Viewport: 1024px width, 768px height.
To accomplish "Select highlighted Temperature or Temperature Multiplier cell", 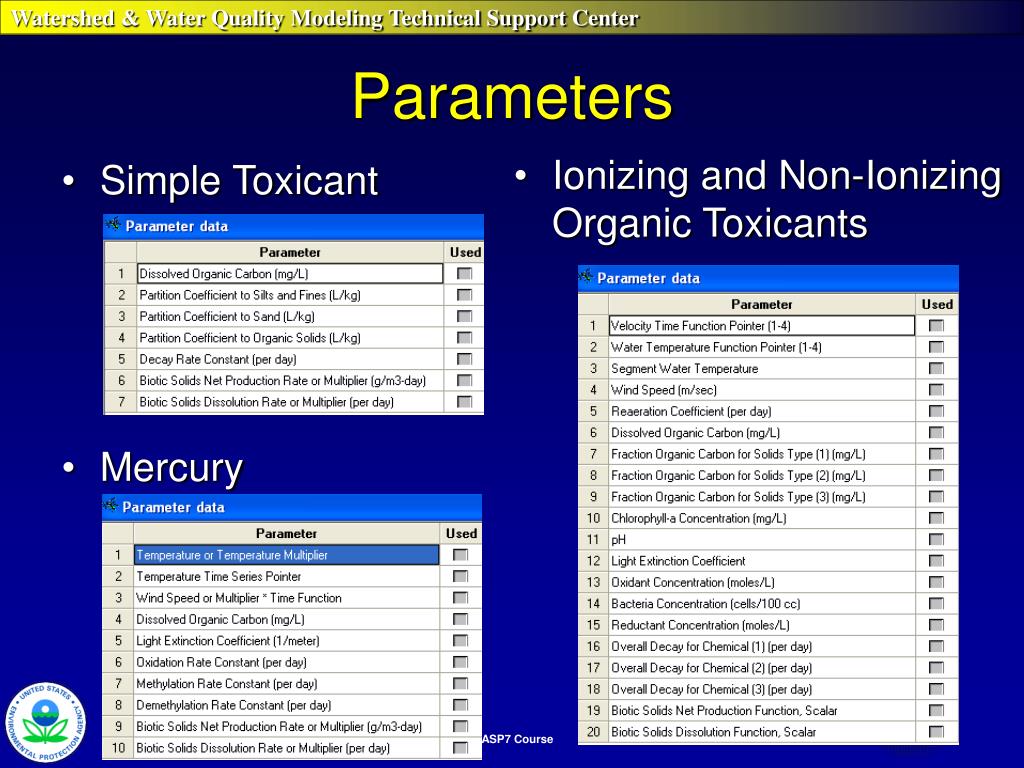I will (x=287, y=554).
